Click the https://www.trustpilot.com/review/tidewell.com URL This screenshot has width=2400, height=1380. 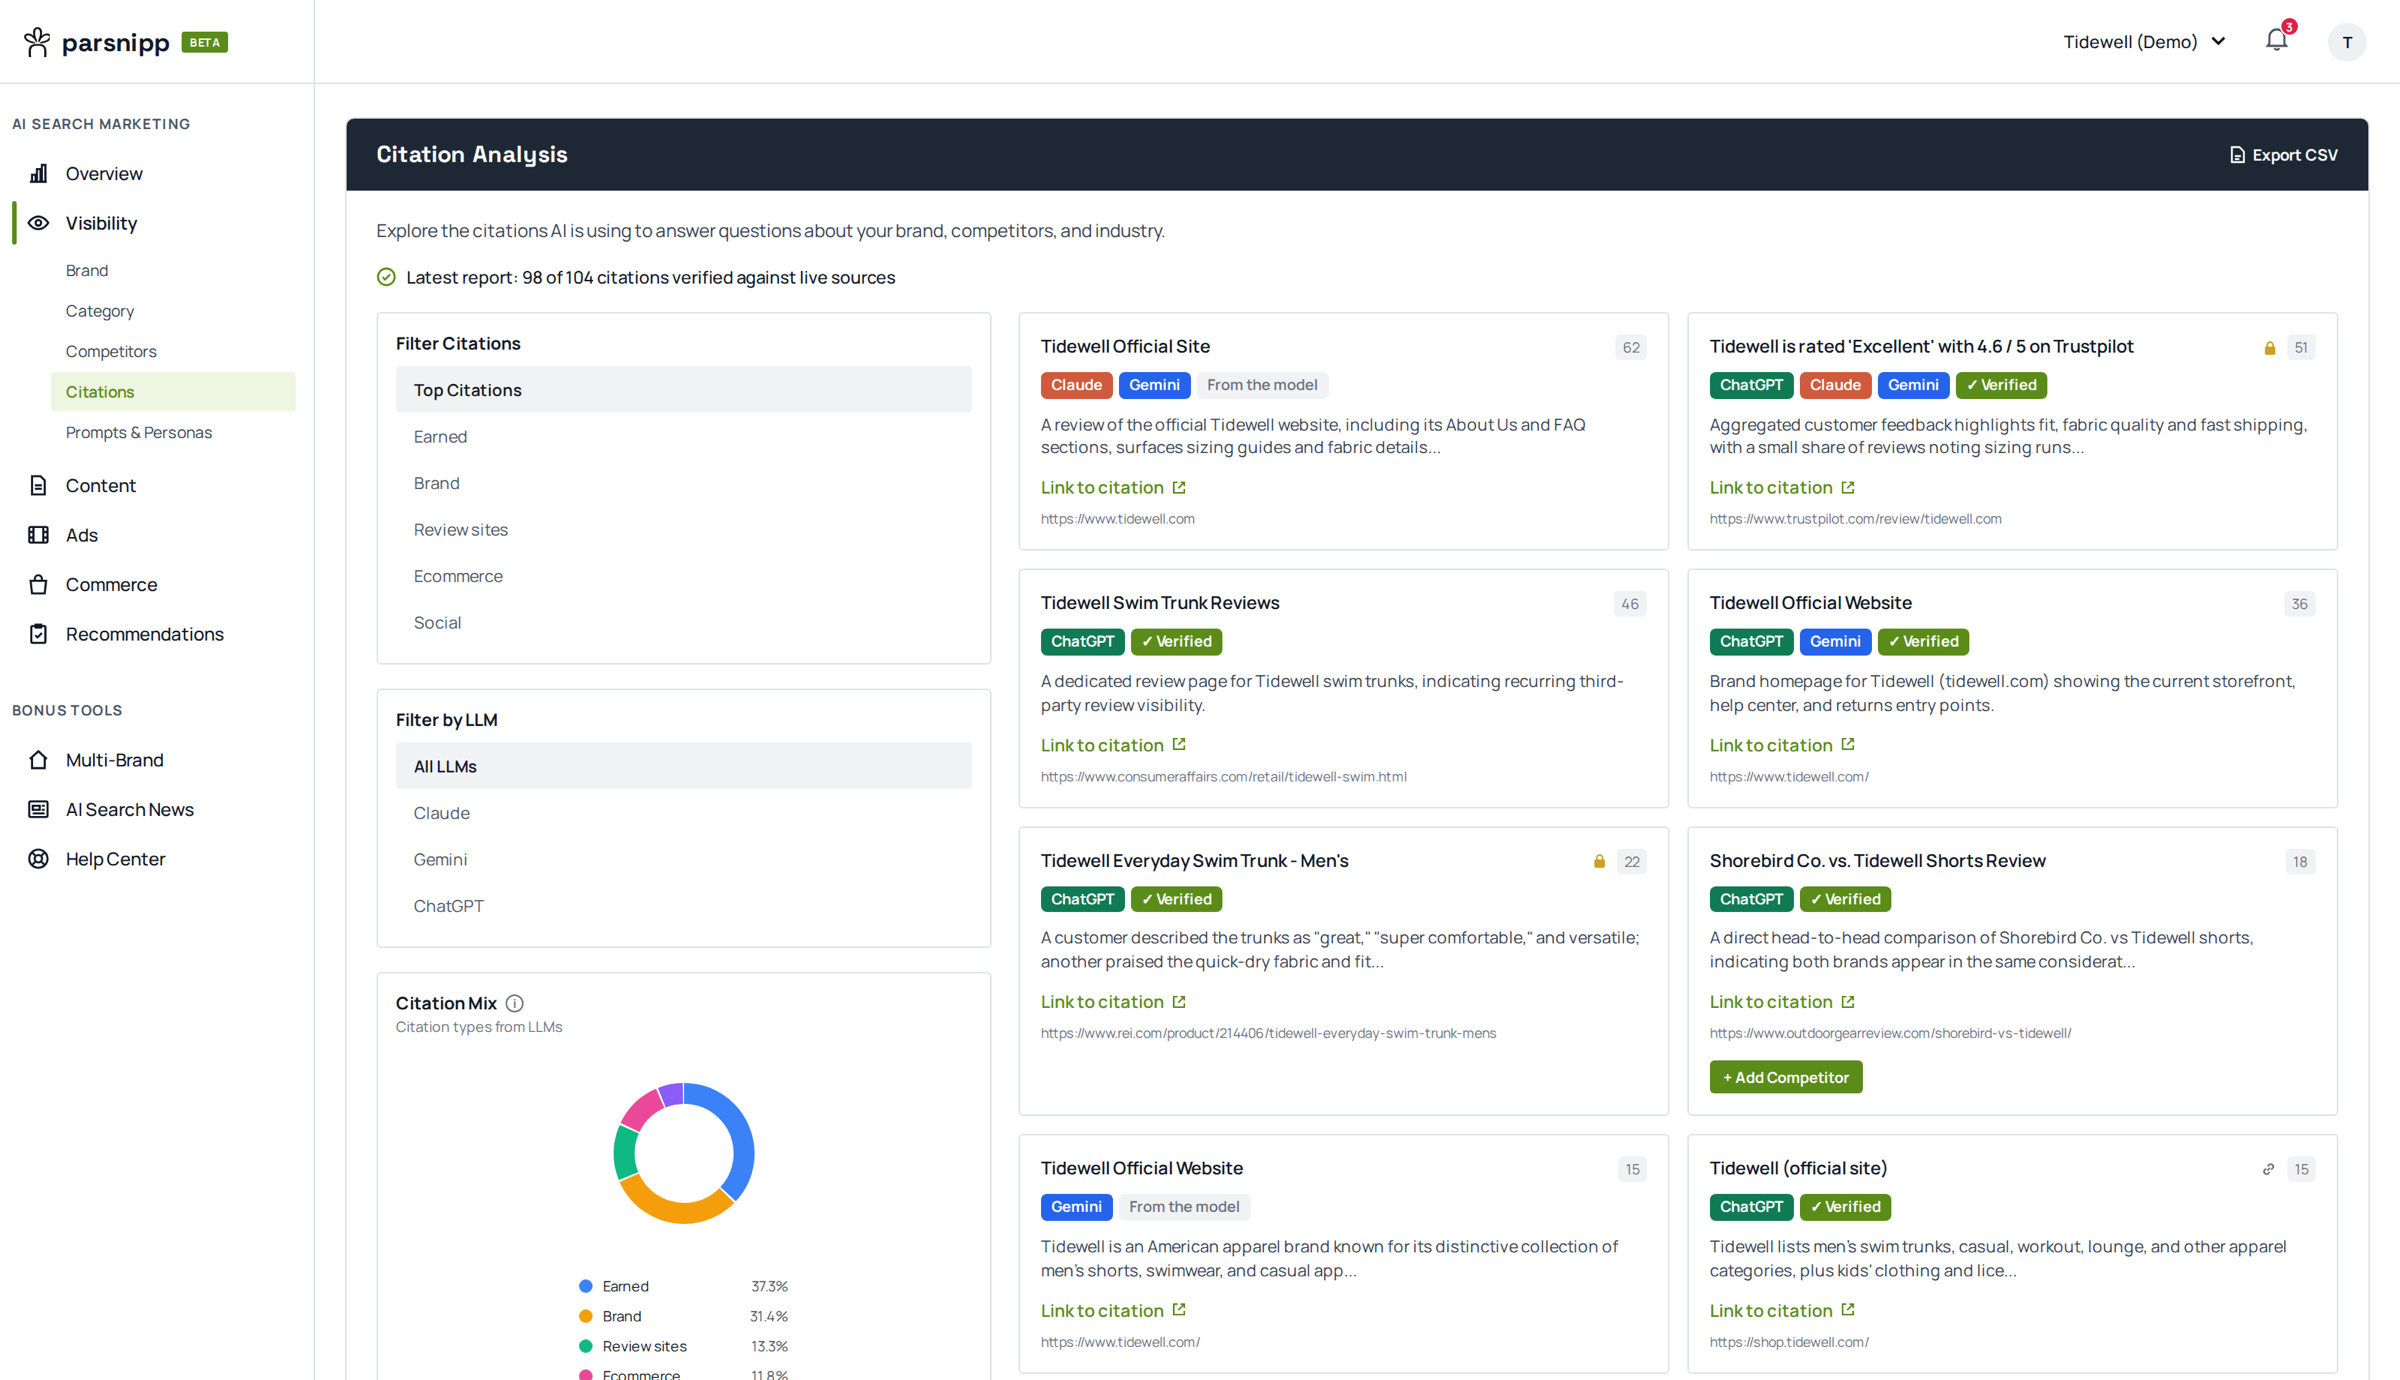(x=1855, y=519)
